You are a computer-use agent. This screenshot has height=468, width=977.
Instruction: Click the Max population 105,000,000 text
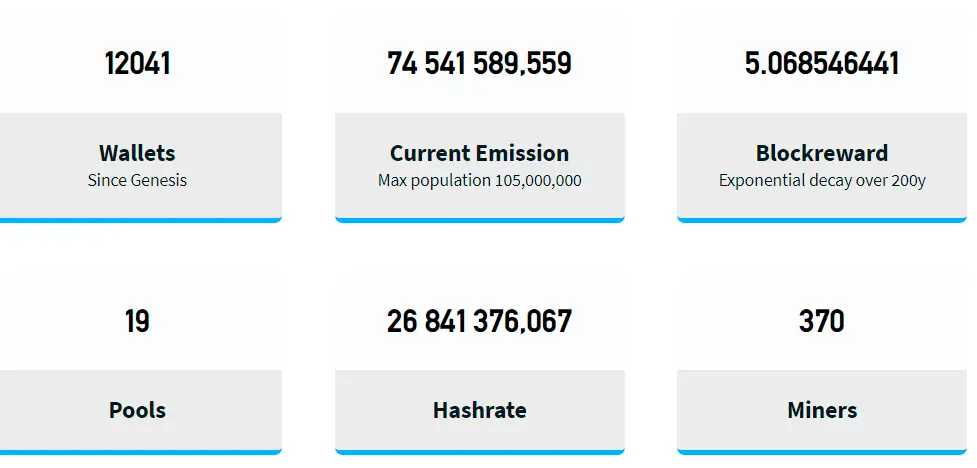[479, 181]
